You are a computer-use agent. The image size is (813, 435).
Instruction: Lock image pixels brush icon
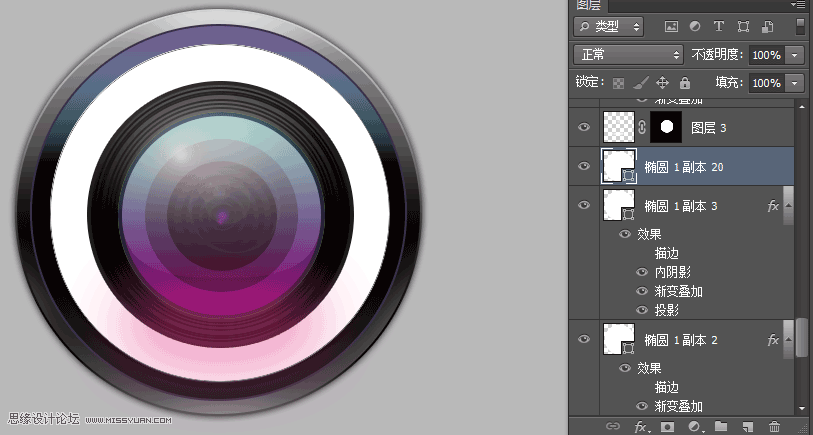pos(641,83)
